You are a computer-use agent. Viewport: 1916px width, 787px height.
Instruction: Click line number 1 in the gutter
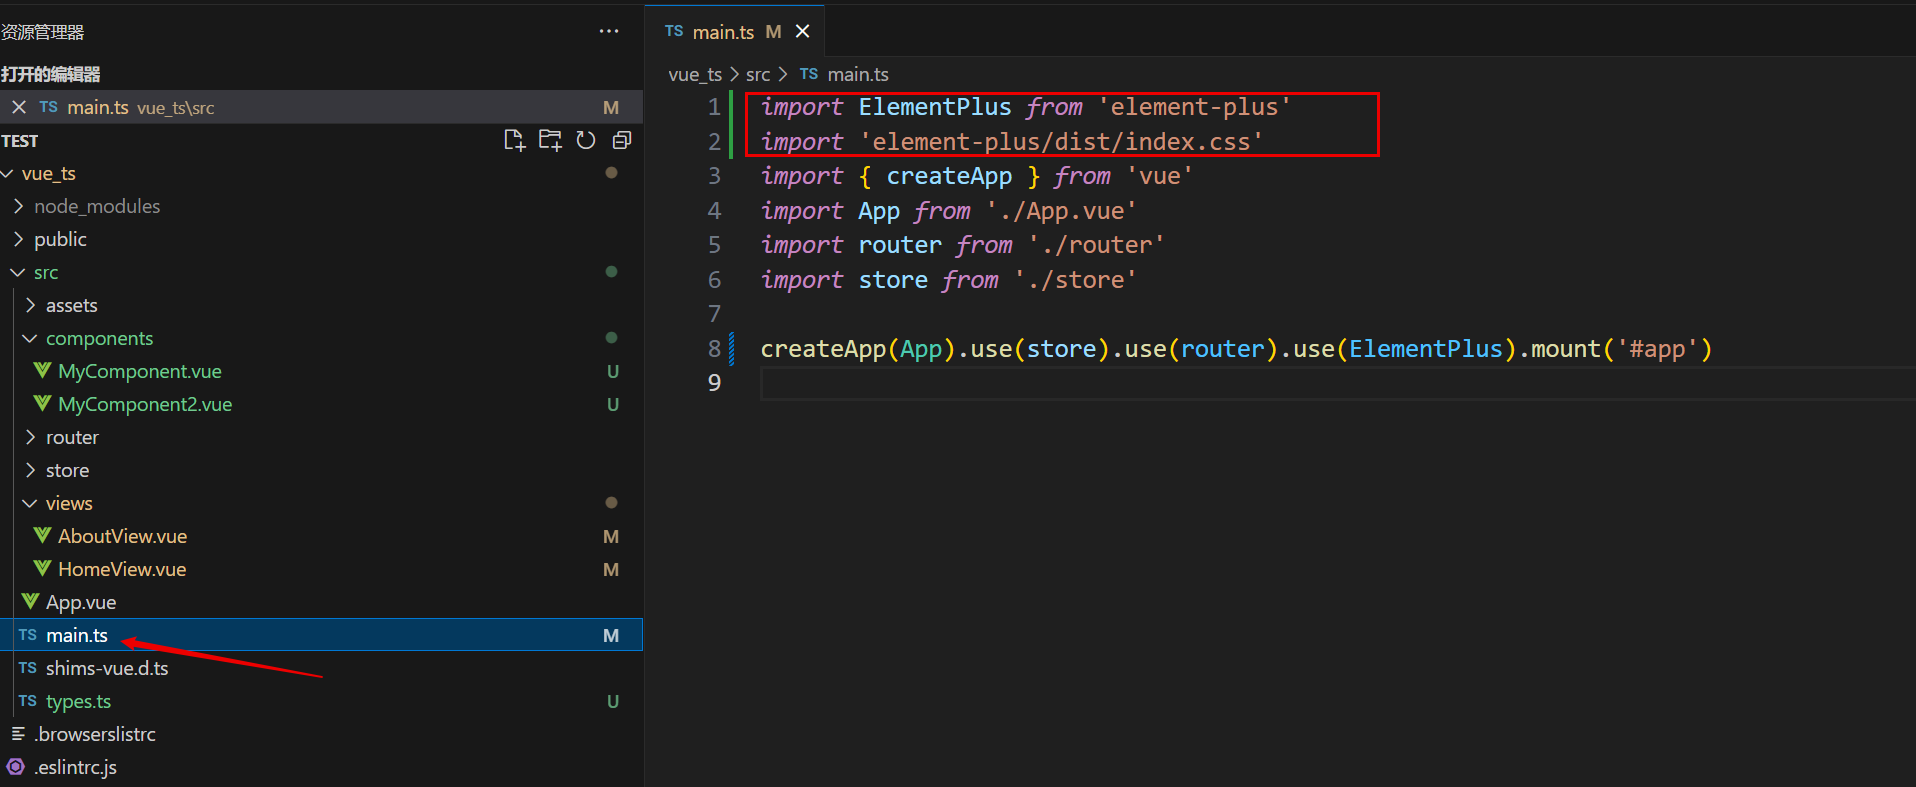(x=714, y=107)
